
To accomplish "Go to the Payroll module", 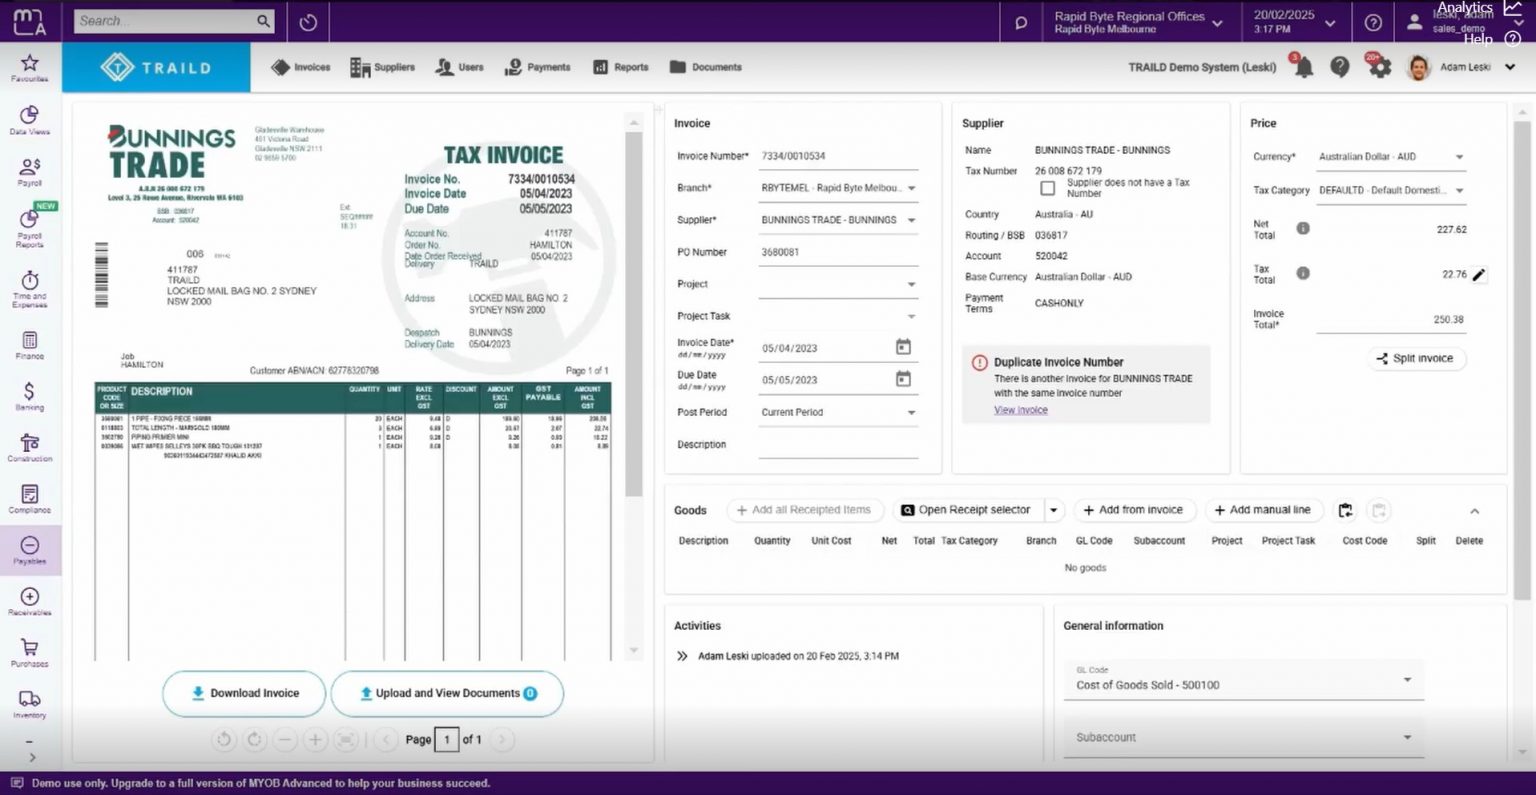I will 30,171.
